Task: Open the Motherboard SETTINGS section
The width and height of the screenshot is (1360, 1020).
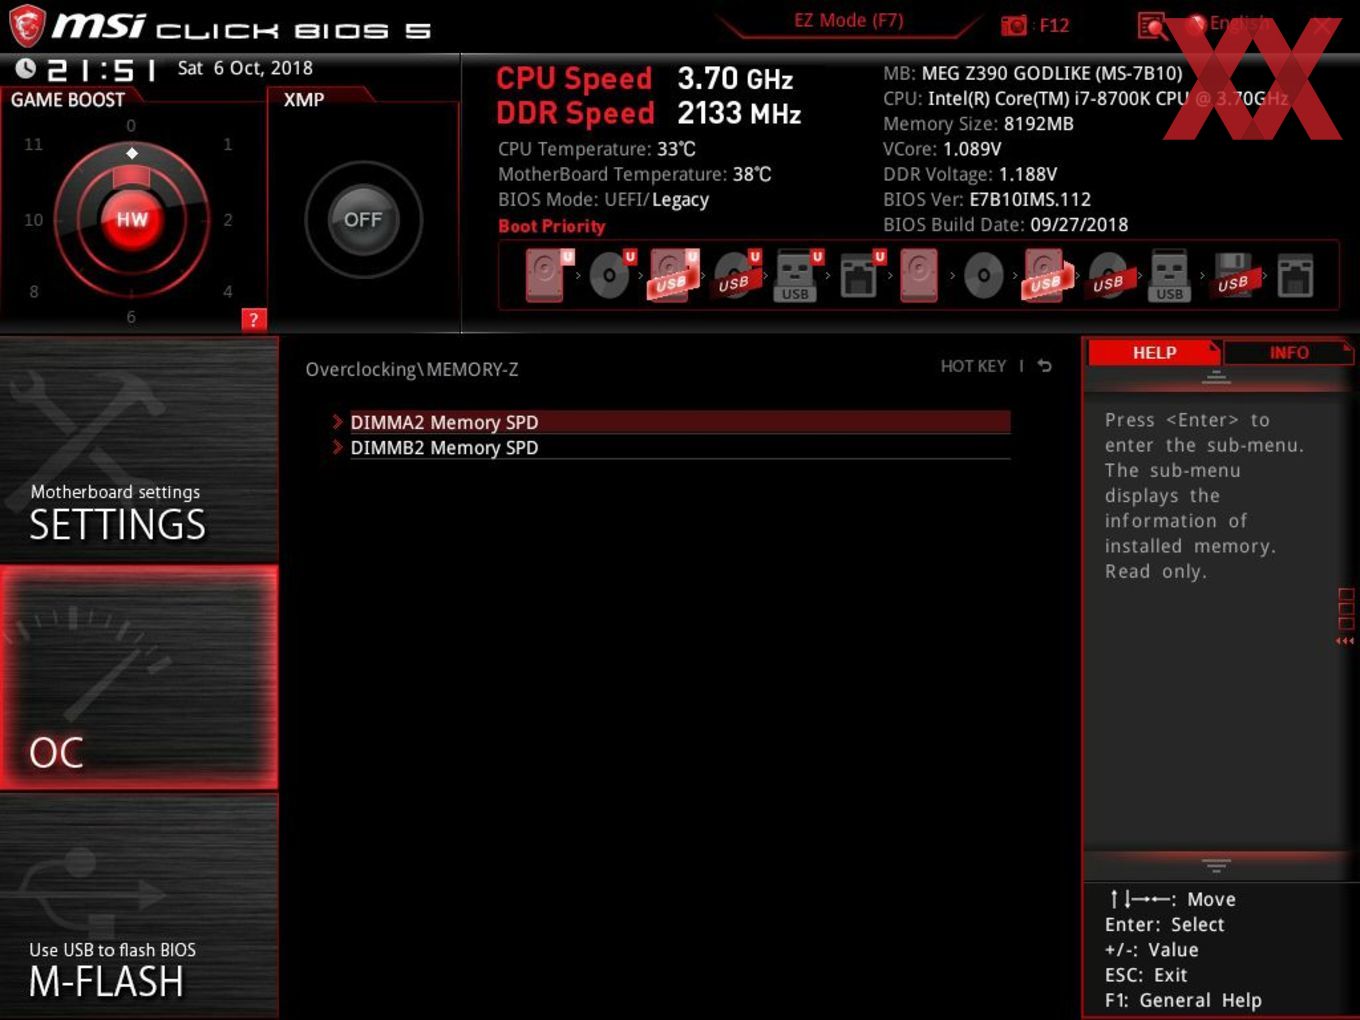Action: click(x=139, y=450)
